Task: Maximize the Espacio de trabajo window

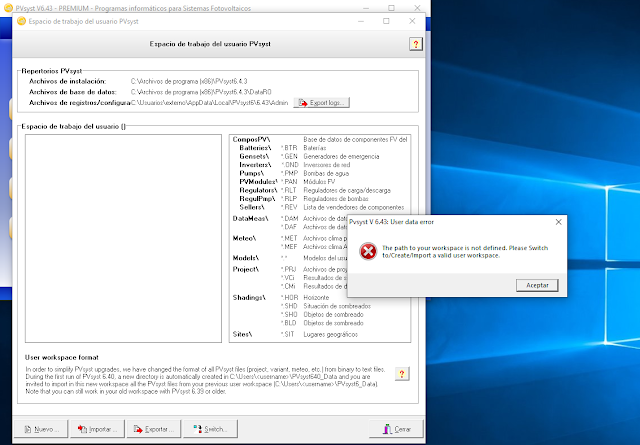Action: [386, 21]
